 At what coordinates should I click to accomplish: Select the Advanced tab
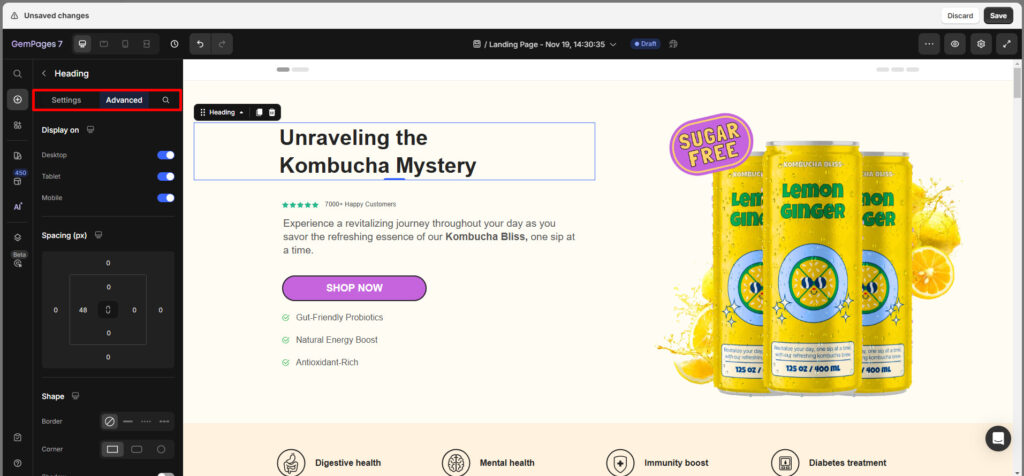(124, 100)
